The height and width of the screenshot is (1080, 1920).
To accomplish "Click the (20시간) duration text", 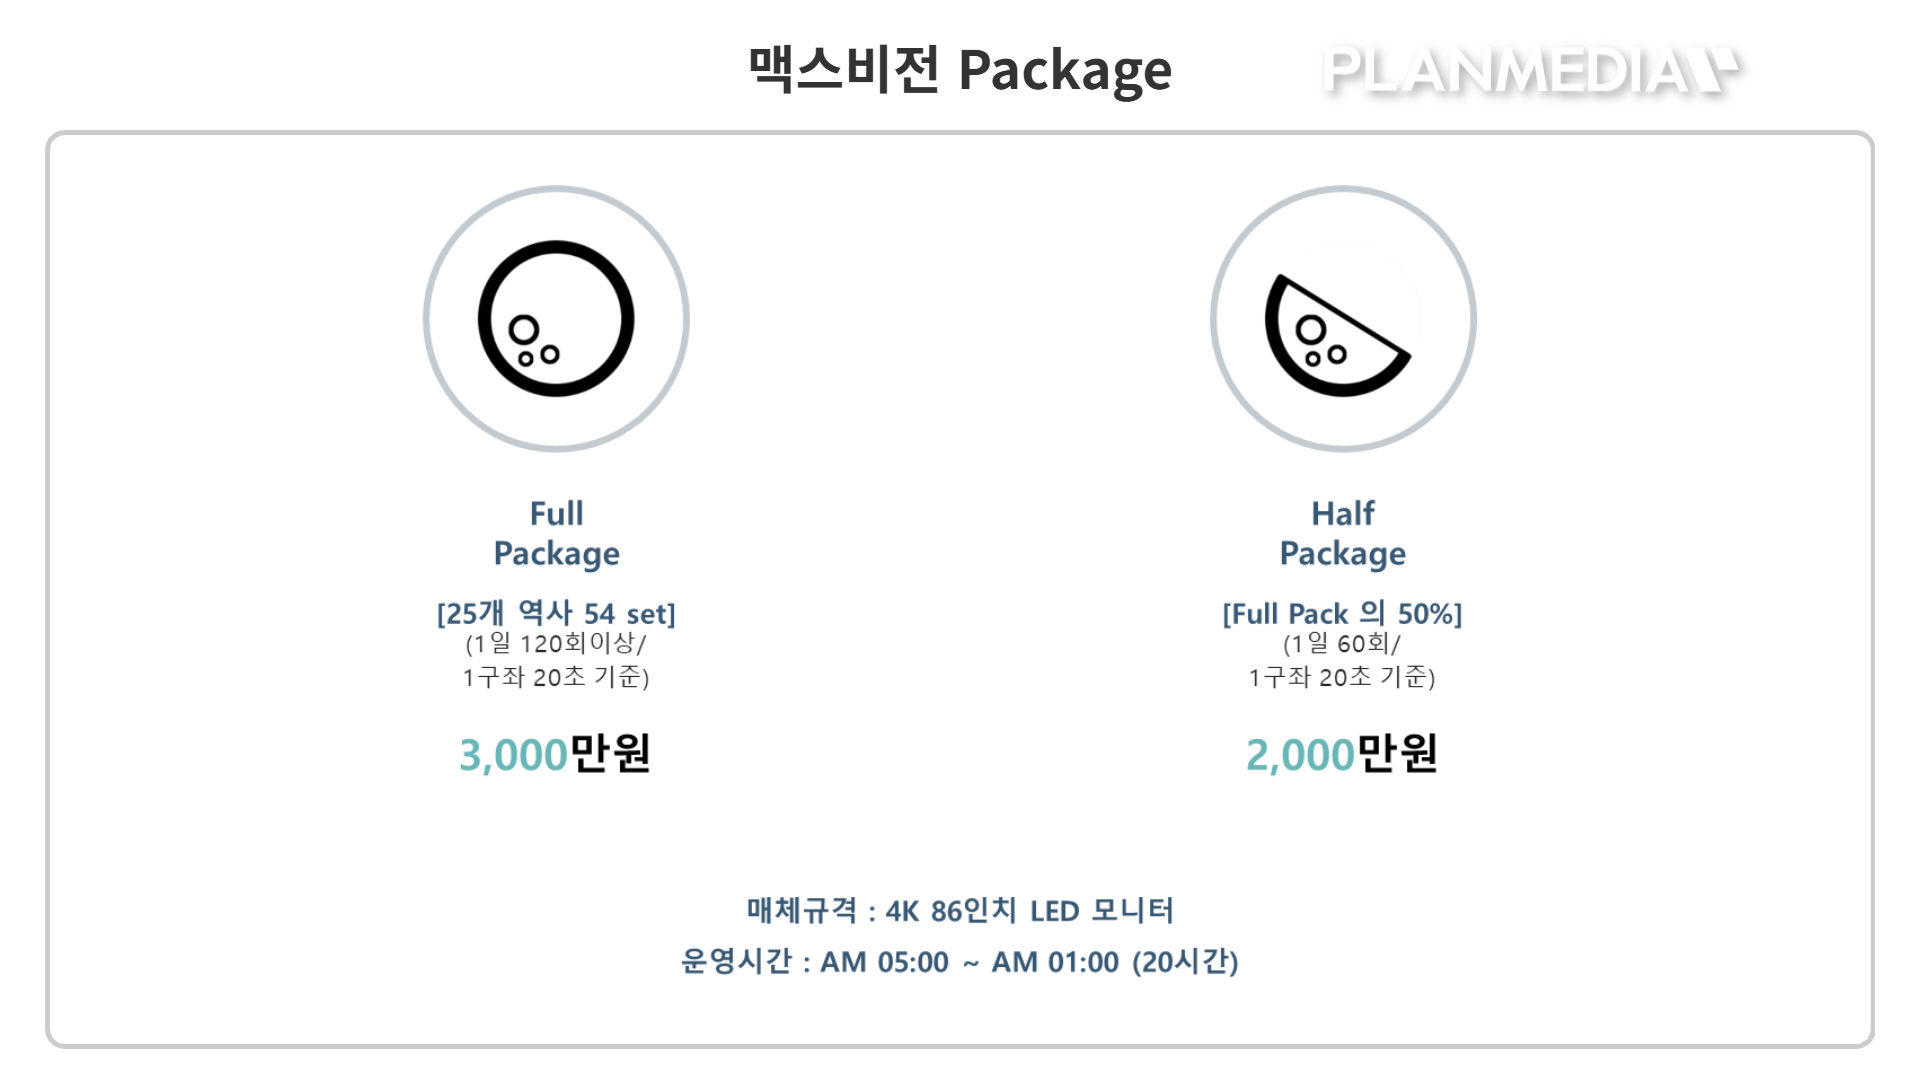I will [x=1185, y=962].
